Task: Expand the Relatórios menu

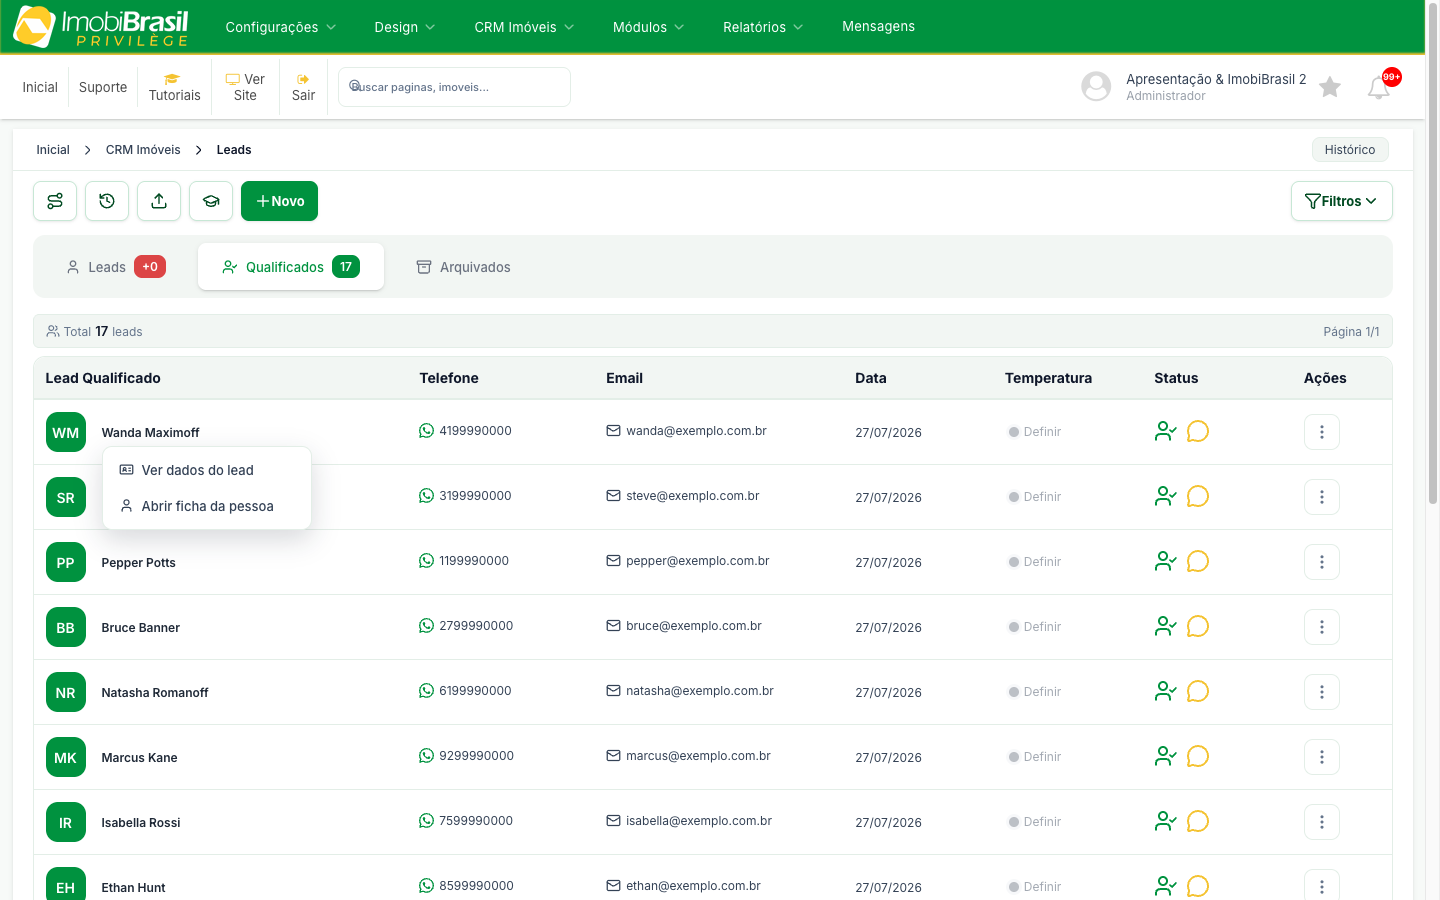Action: point(763,27)
